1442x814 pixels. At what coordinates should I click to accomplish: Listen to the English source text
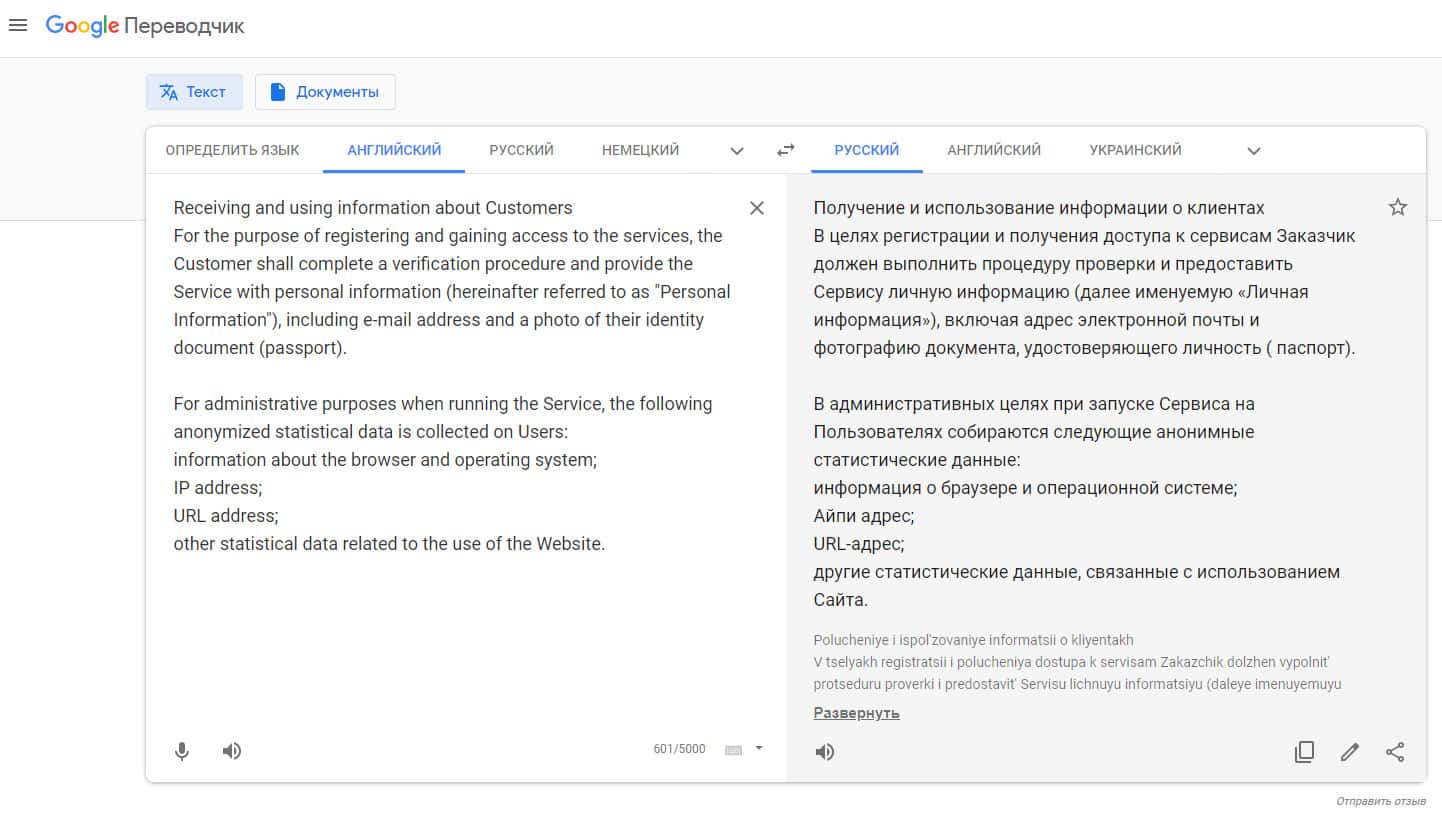[x=232, y=751]
